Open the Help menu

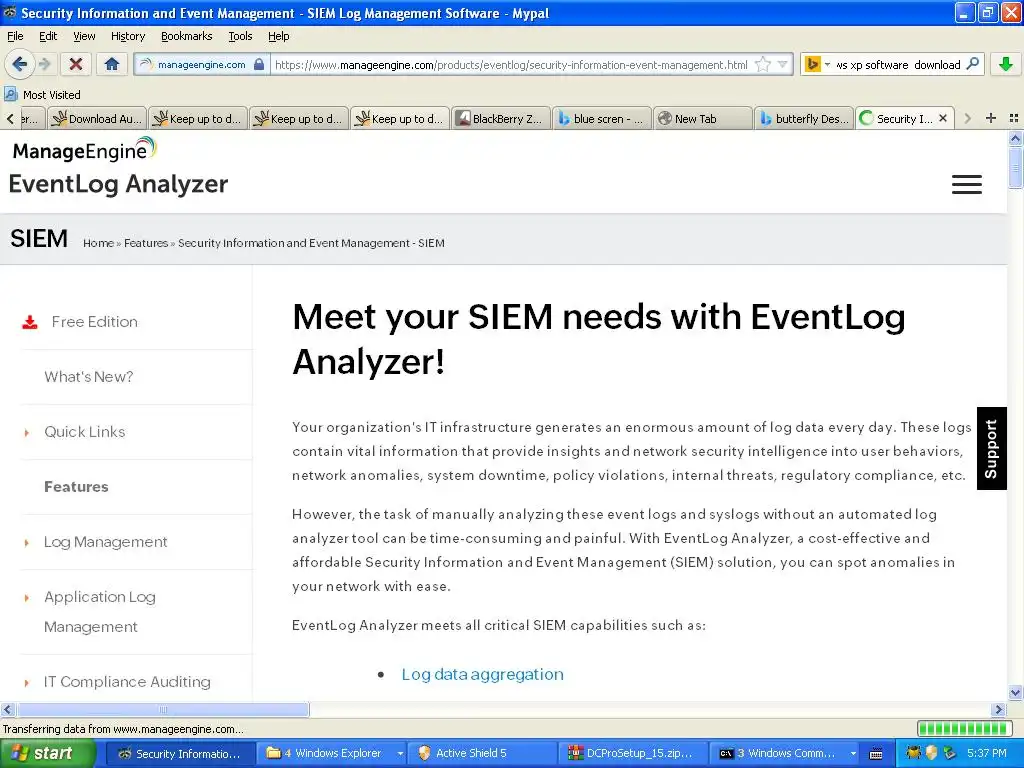click(x=278, y=36)
